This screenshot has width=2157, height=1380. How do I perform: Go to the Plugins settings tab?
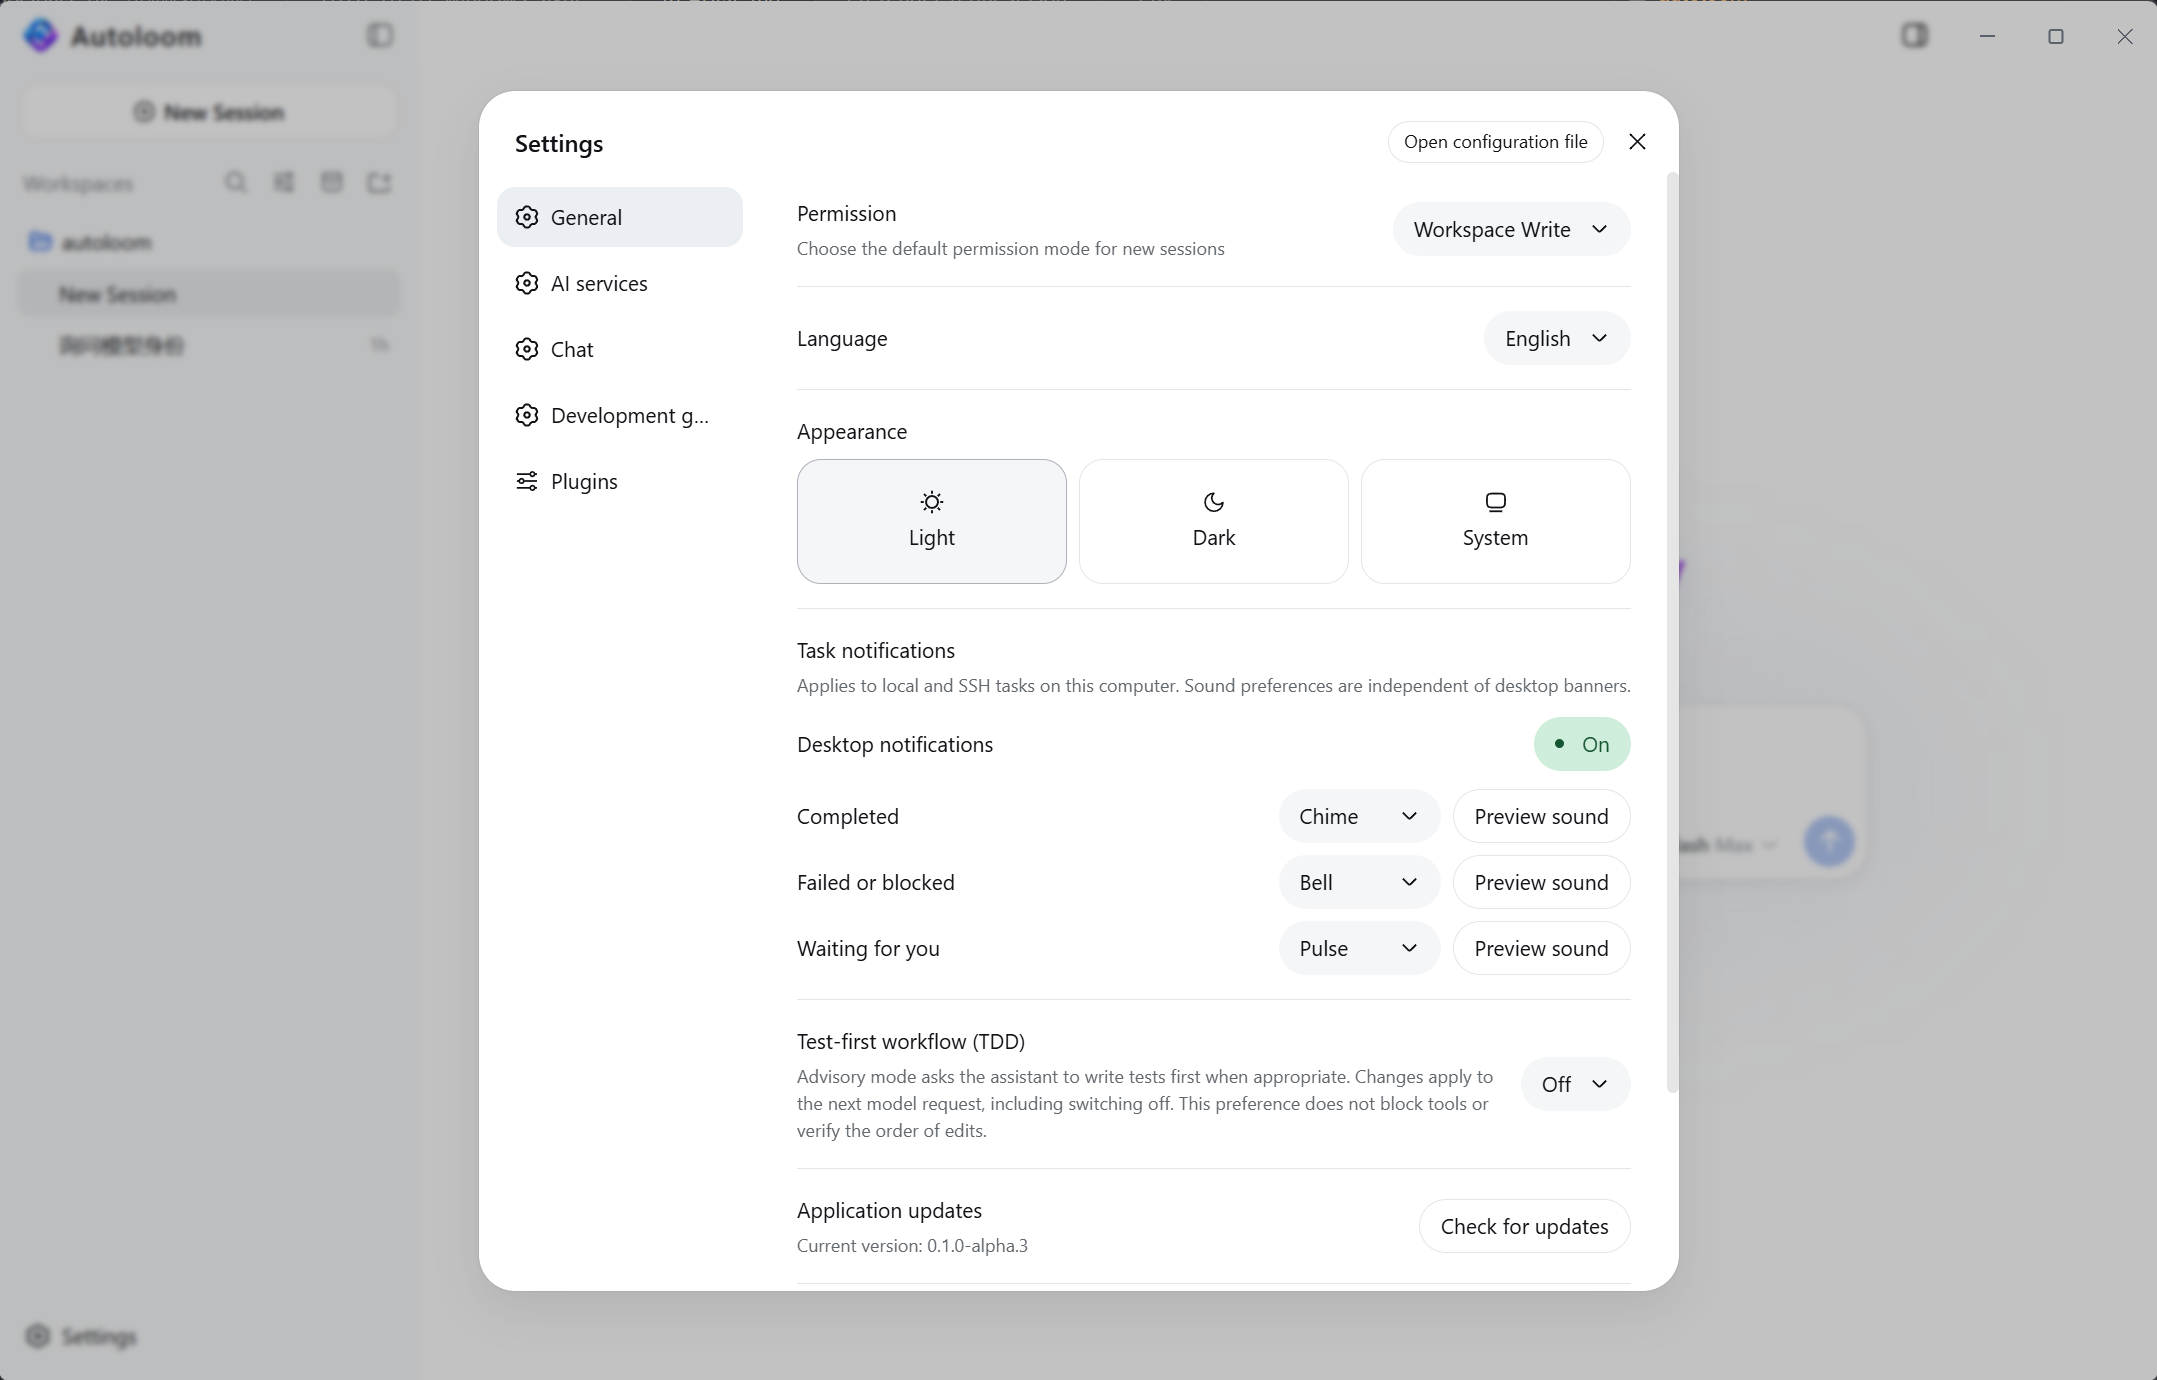pos(620,481)
